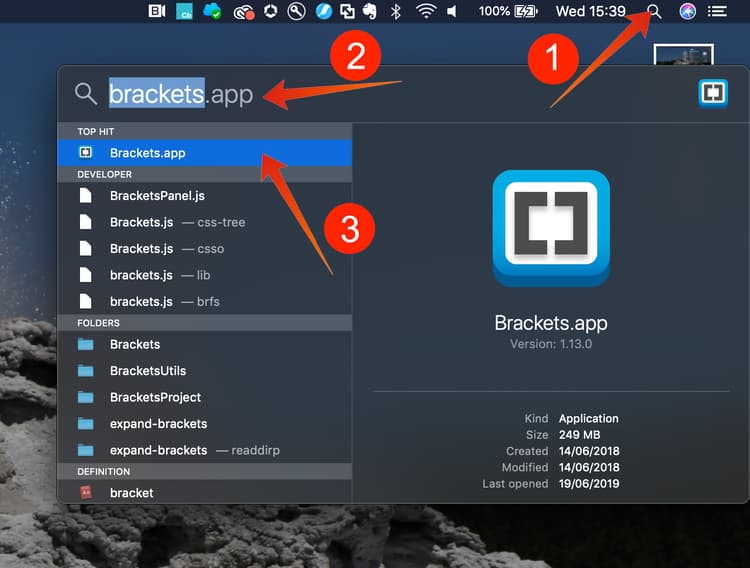Select the bracket dictionary definition
The height and width of the screenshot is (568, 750).
click(x=205, y=492)
